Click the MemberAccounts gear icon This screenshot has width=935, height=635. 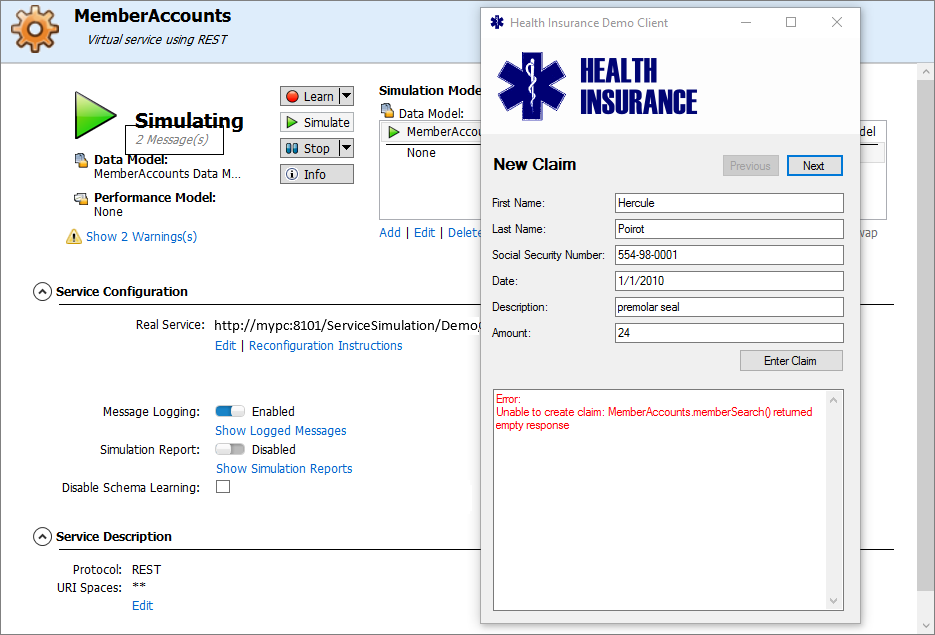pyautogui.click(x=35, y=29)
